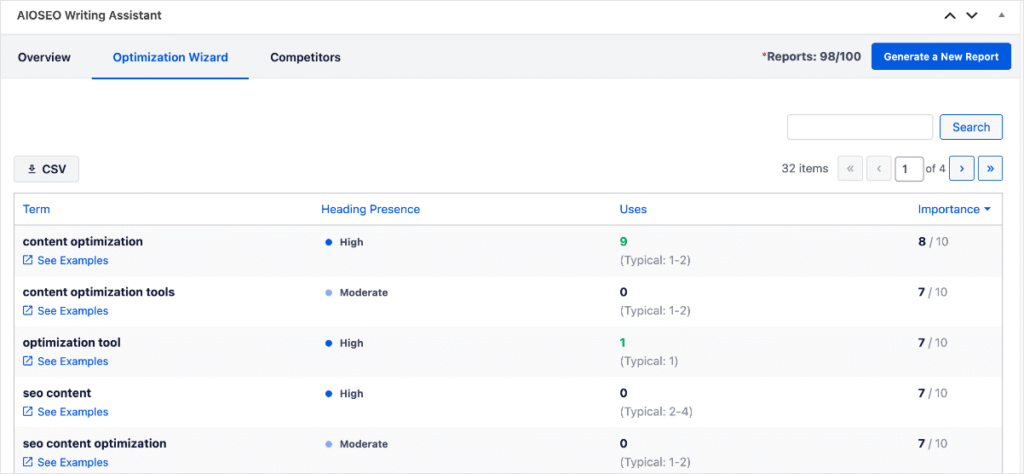Click Generate a New Report button
1024x474 pixels.
click(941, 57)
